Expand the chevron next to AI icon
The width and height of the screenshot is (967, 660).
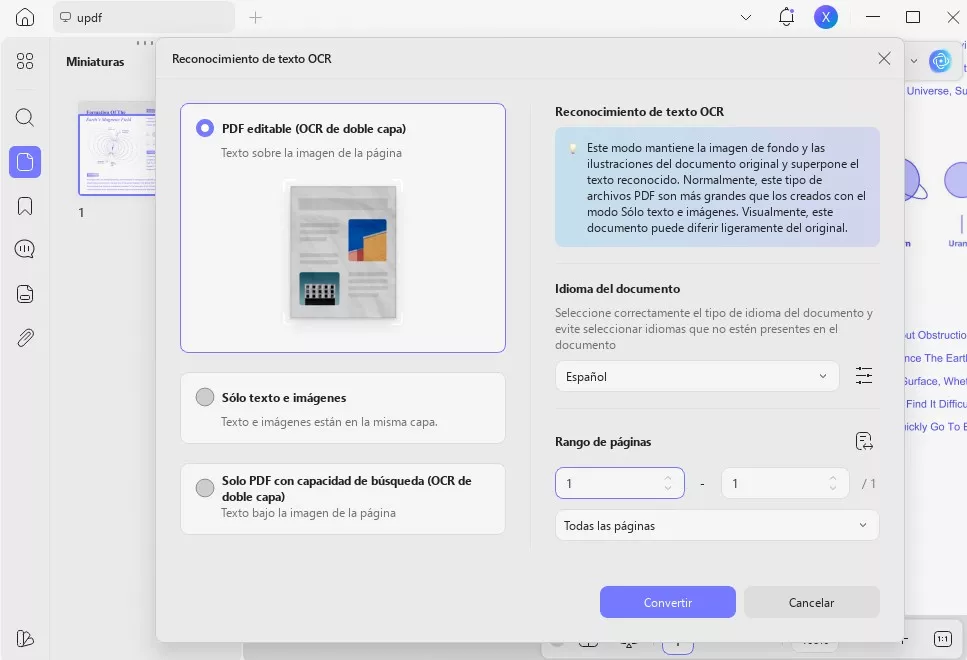pos(914,61)
